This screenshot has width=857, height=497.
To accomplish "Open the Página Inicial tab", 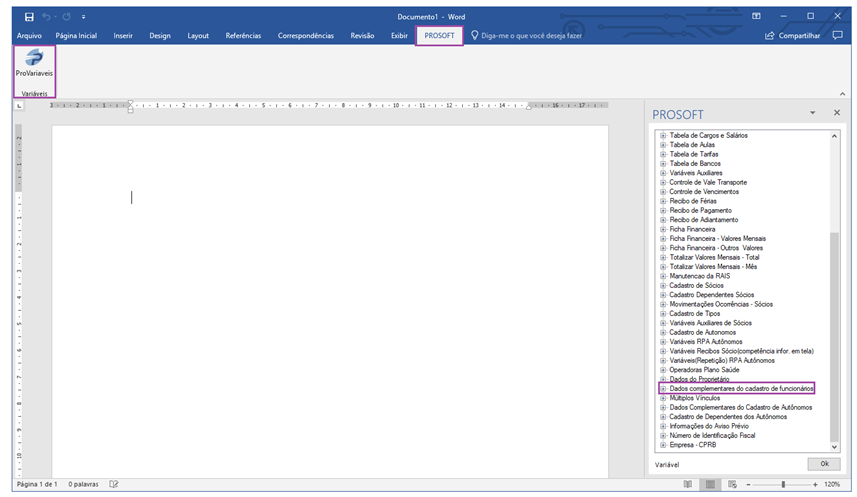I will point(76,36).
